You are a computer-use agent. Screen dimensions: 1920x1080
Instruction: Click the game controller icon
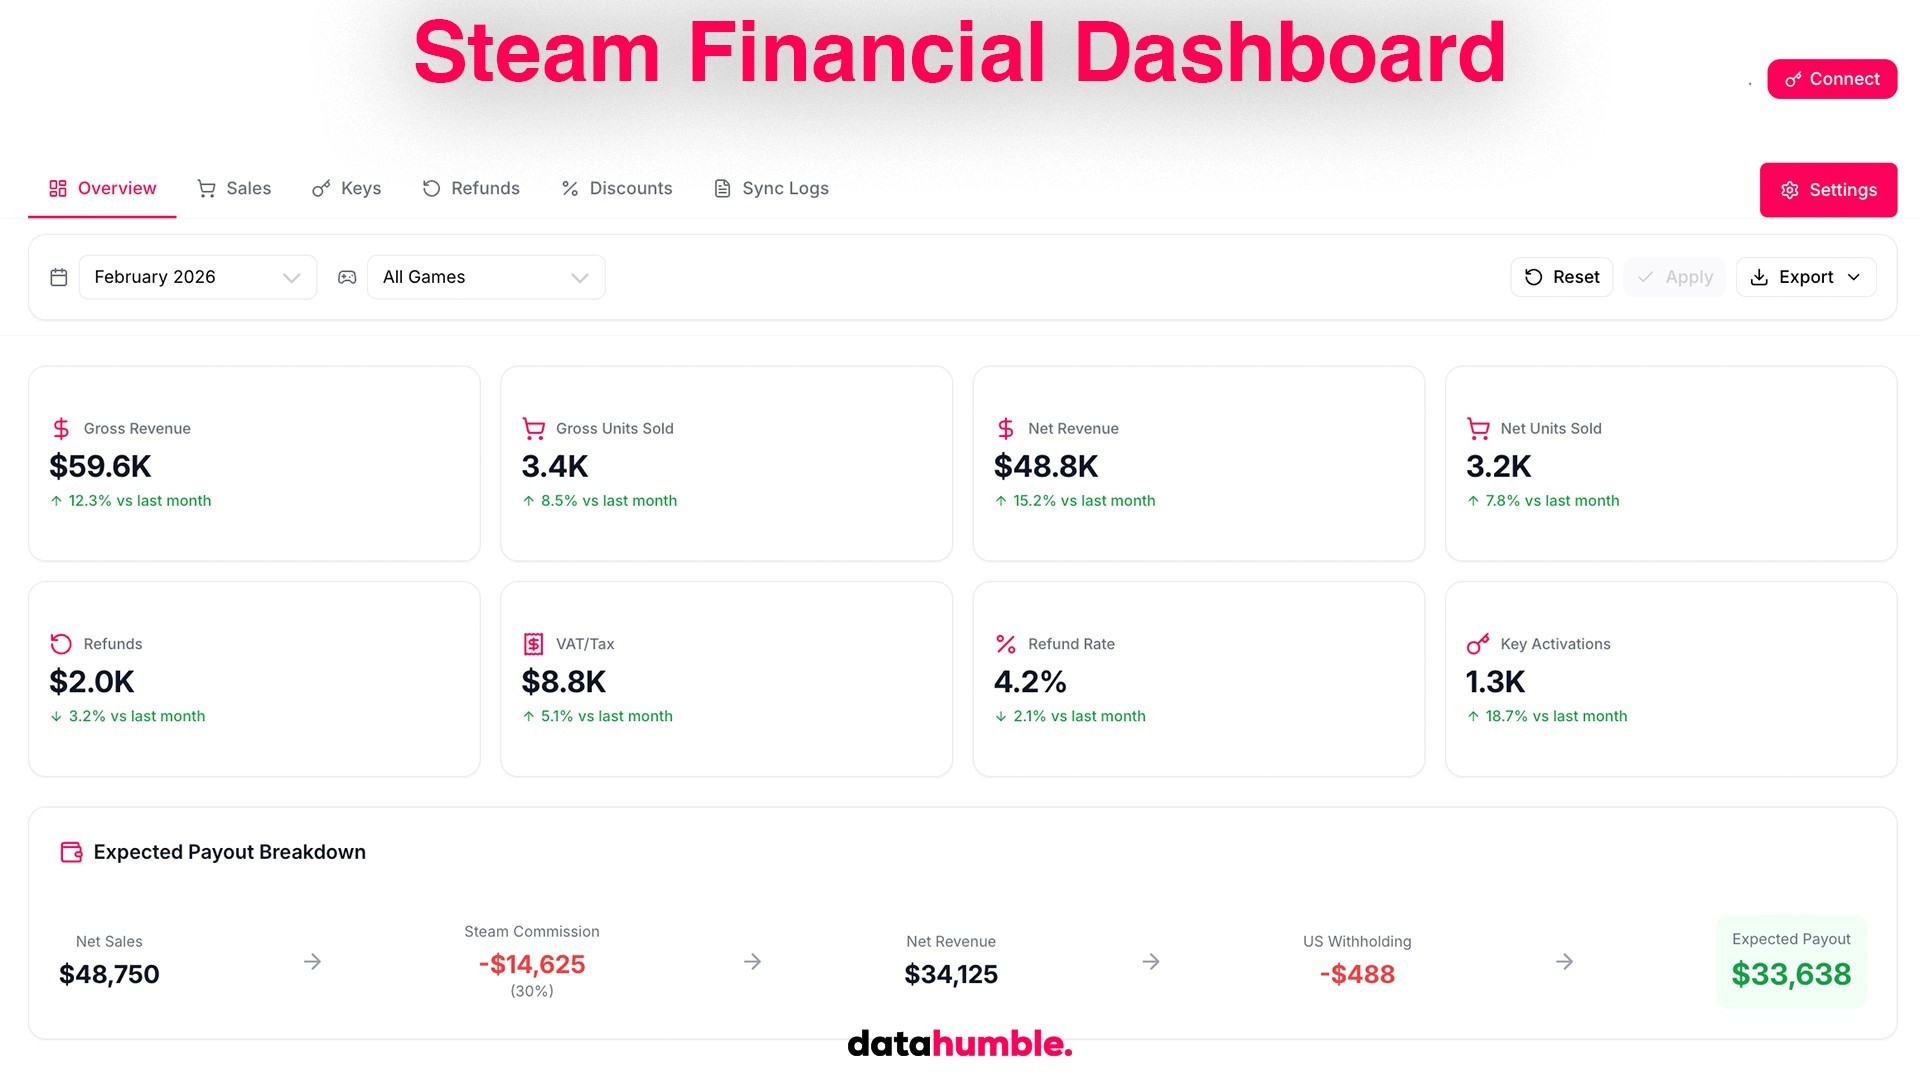(x=347, y=277)
